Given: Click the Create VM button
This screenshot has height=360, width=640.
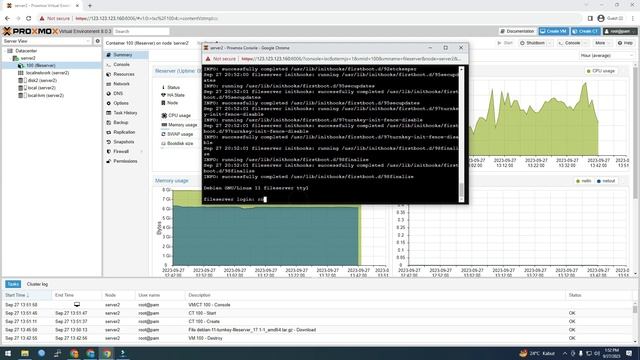Looking at the screenshot, I should point(553,31).
